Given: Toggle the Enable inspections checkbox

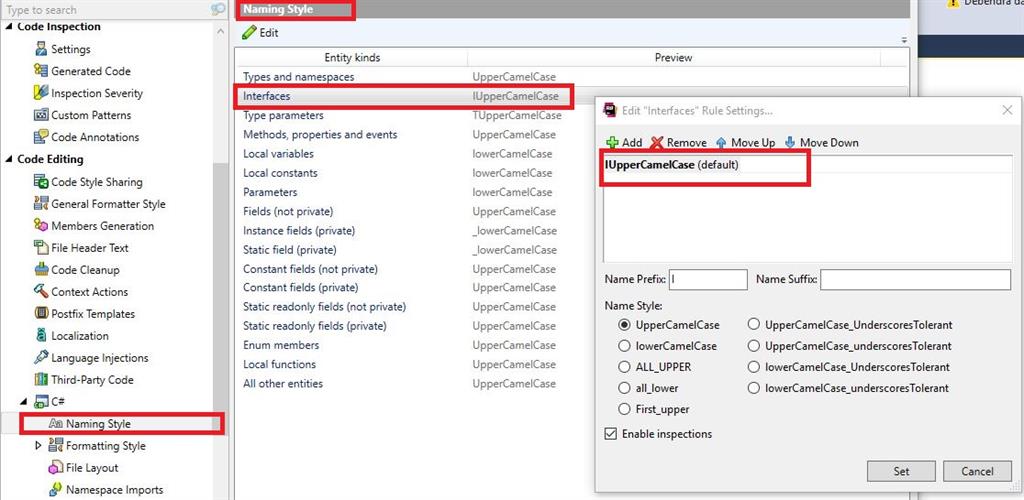Looking at the screenshot, I should (x=611, y=434).
